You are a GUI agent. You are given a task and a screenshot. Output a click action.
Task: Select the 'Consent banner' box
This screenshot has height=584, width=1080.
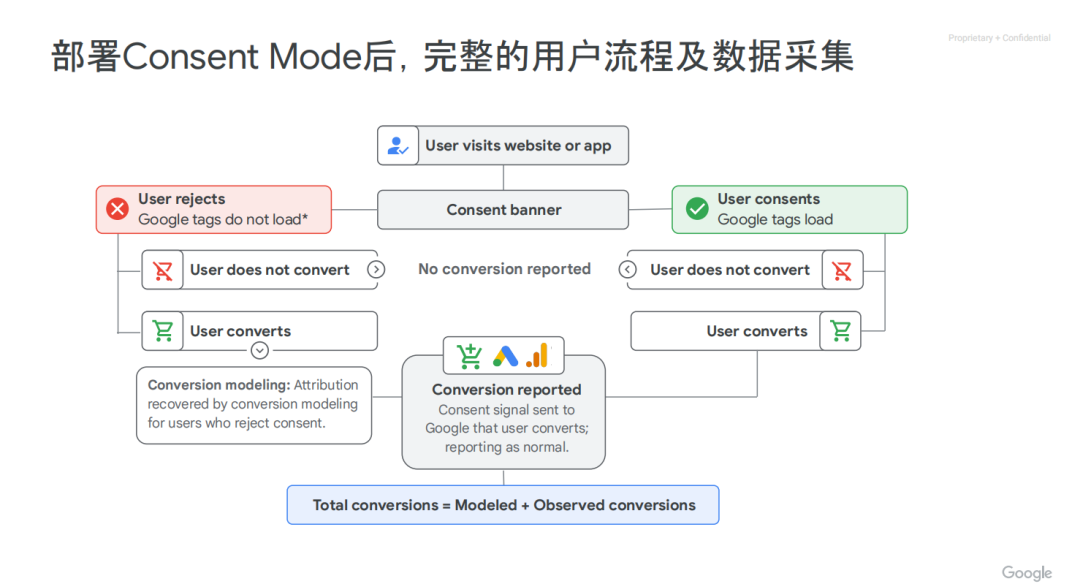coord(503,210)
